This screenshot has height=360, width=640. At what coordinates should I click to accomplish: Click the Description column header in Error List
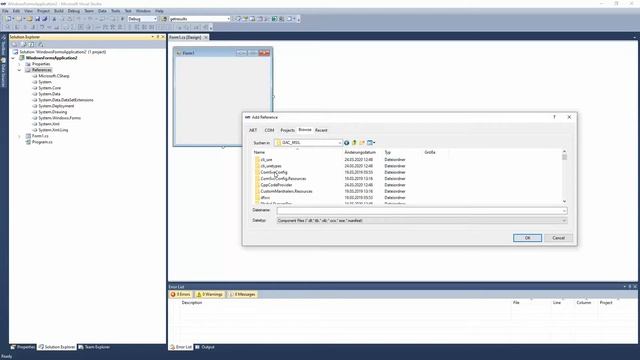pos(192,303)
